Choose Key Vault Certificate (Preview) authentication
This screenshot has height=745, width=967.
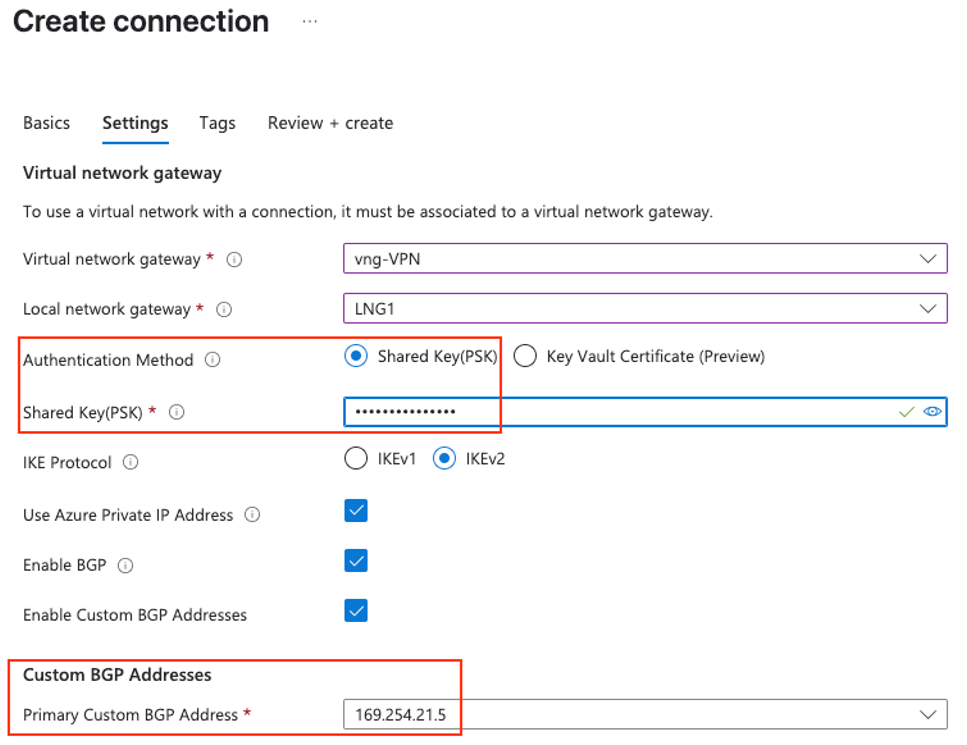525,355
